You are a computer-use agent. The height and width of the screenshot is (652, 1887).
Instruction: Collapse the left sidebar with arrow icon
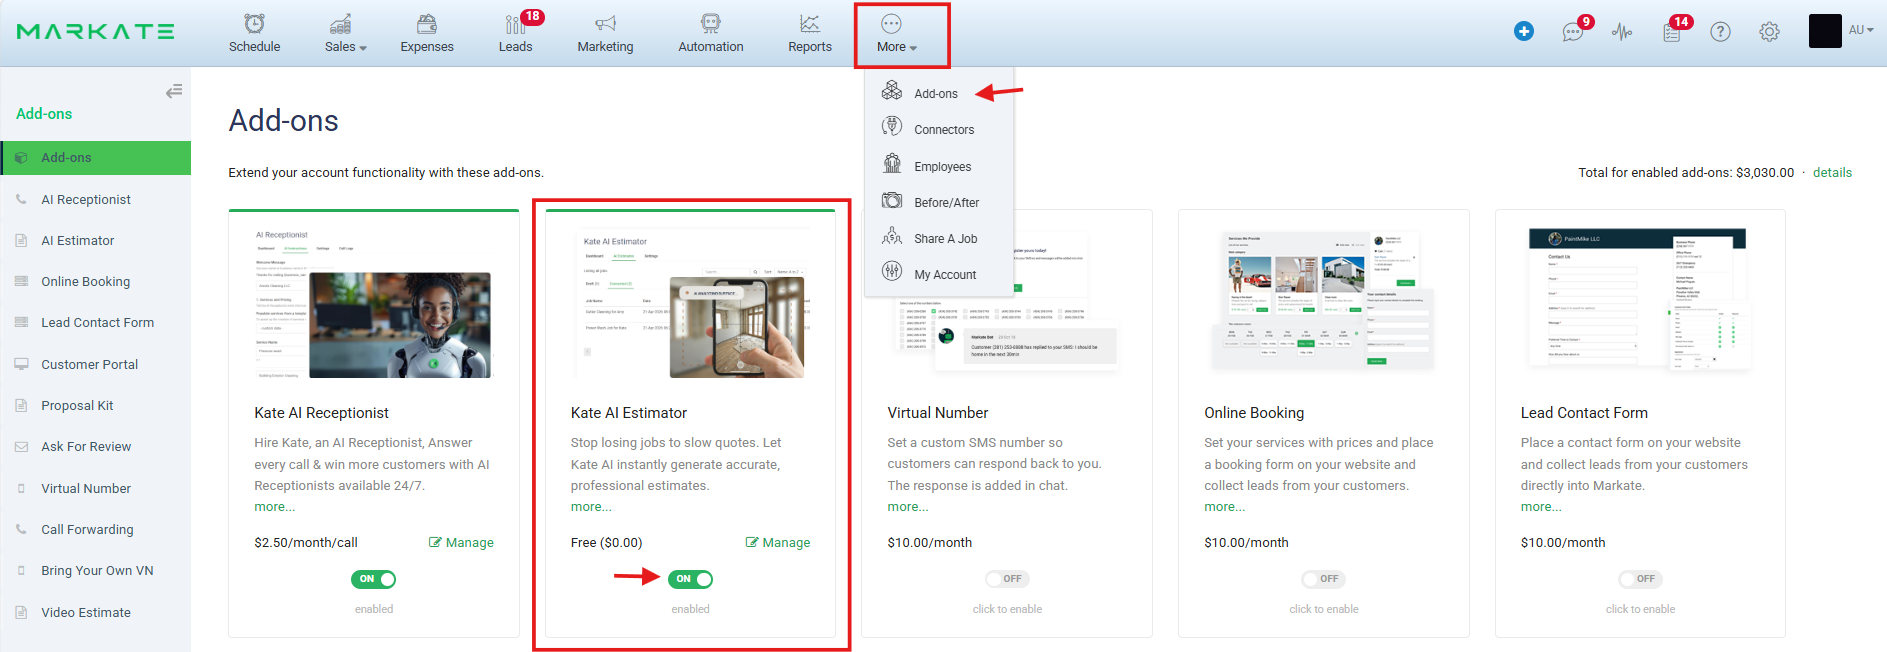pos(174,91)
